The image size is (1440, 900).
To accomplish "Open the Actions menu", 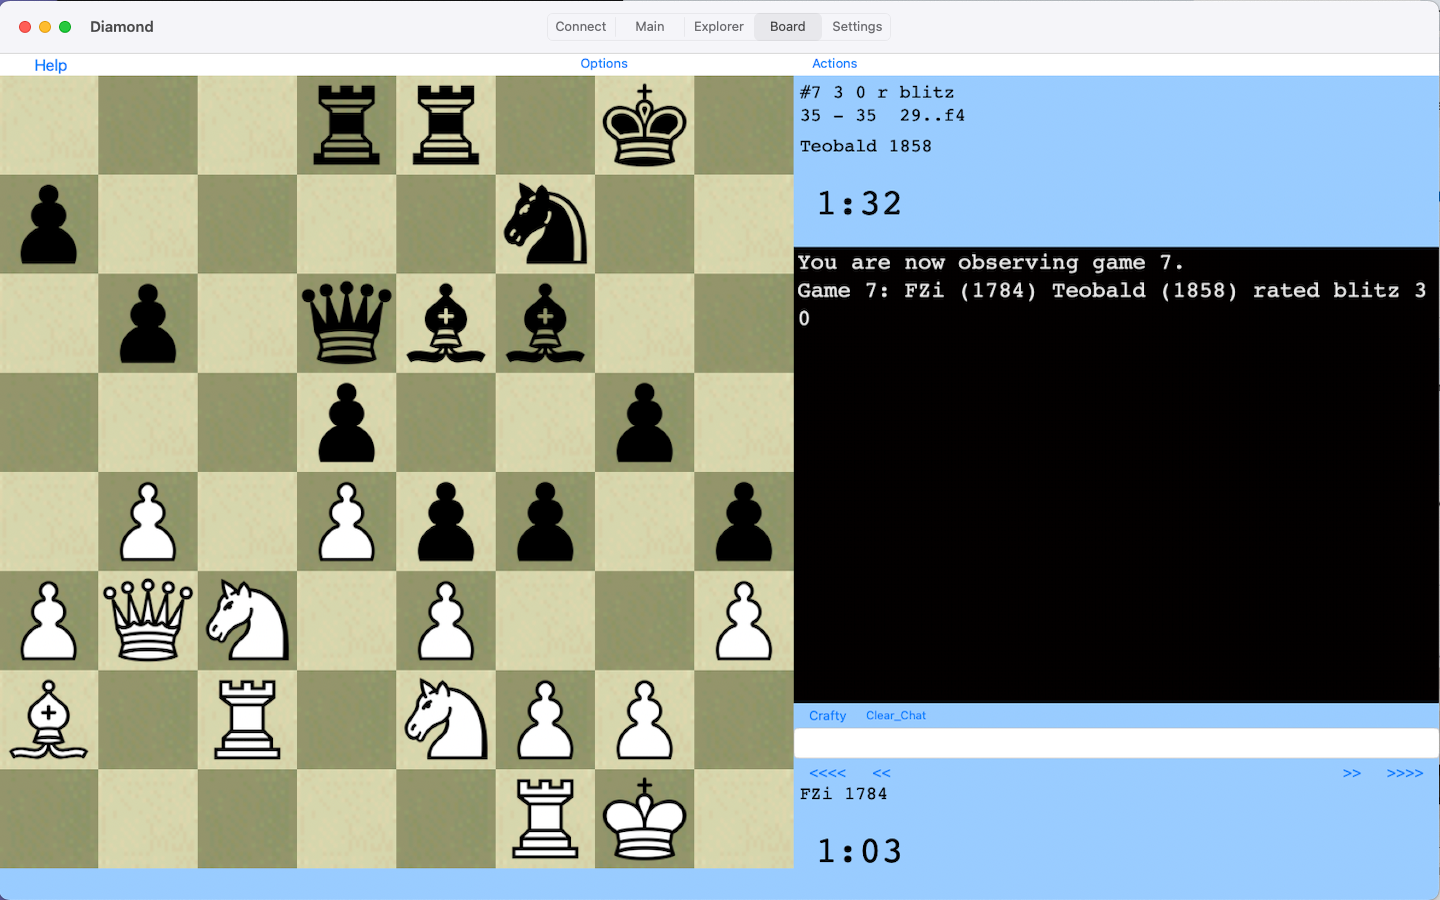I will [834, 63].
